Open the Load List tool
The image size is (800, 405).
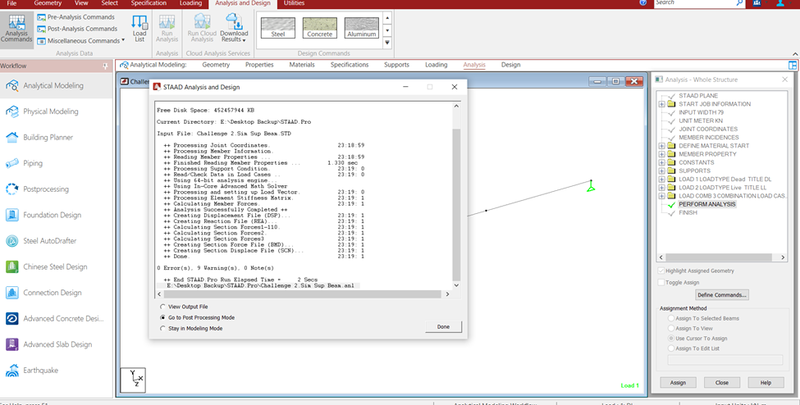[139, 29]
